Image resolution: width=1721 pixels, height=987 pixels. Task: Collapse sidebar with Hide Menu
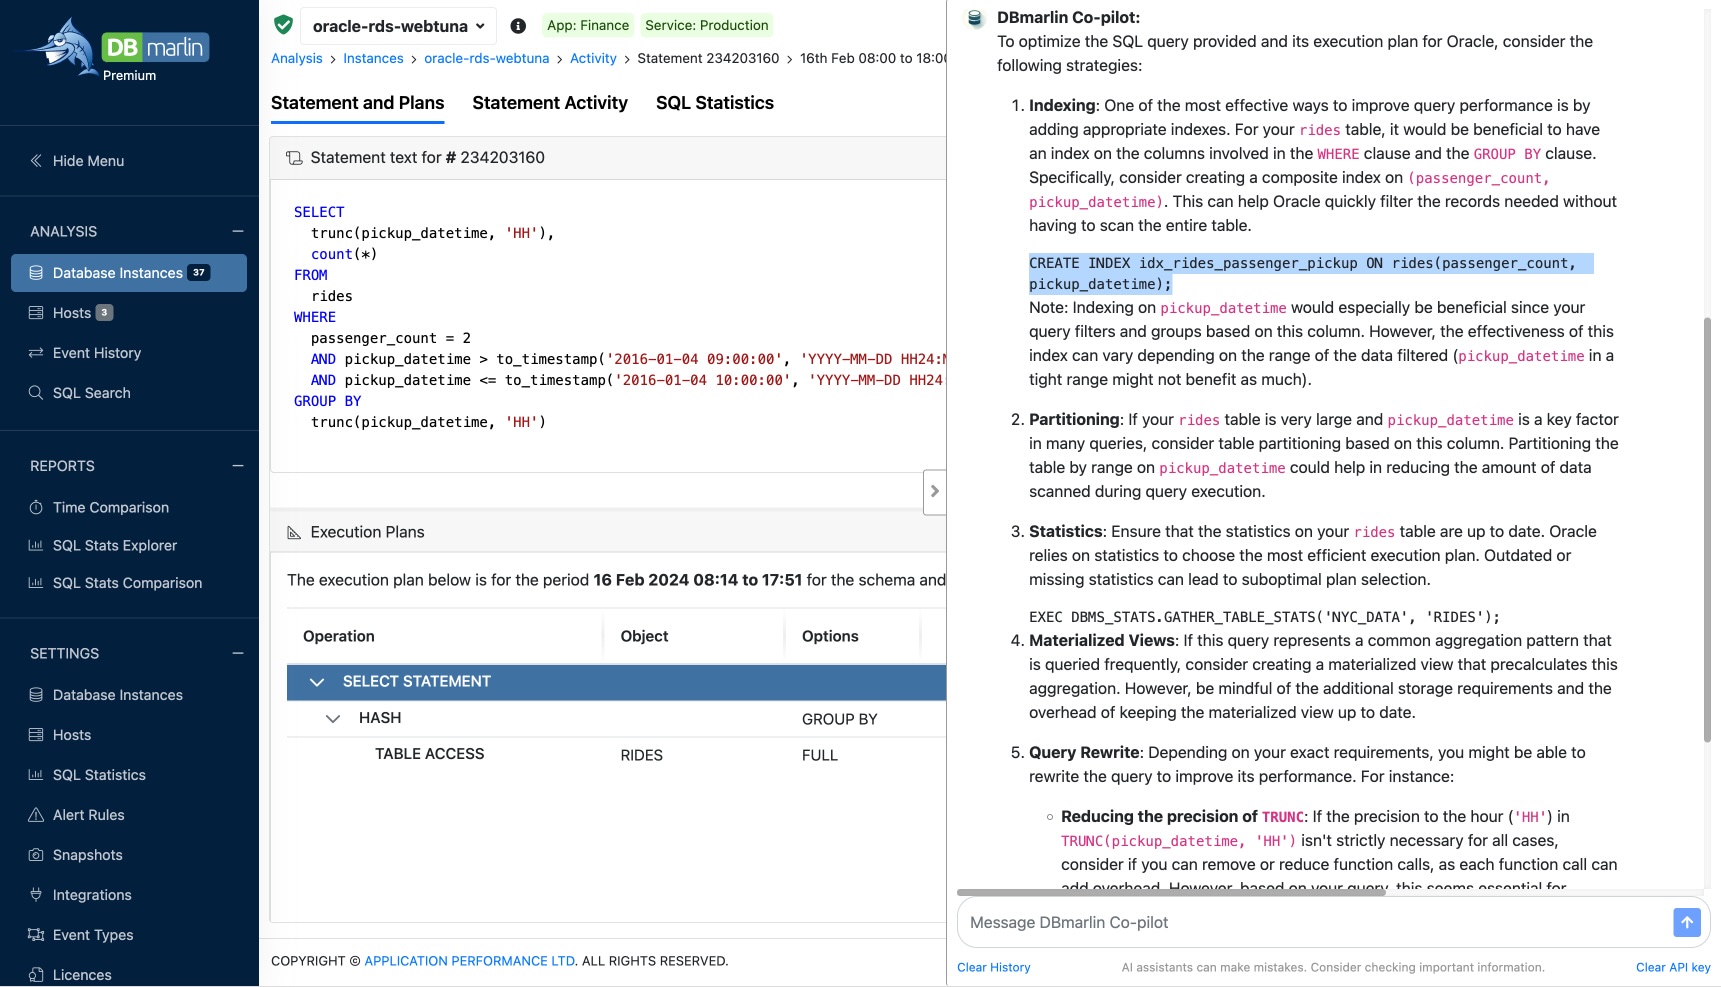click(88, 161)
